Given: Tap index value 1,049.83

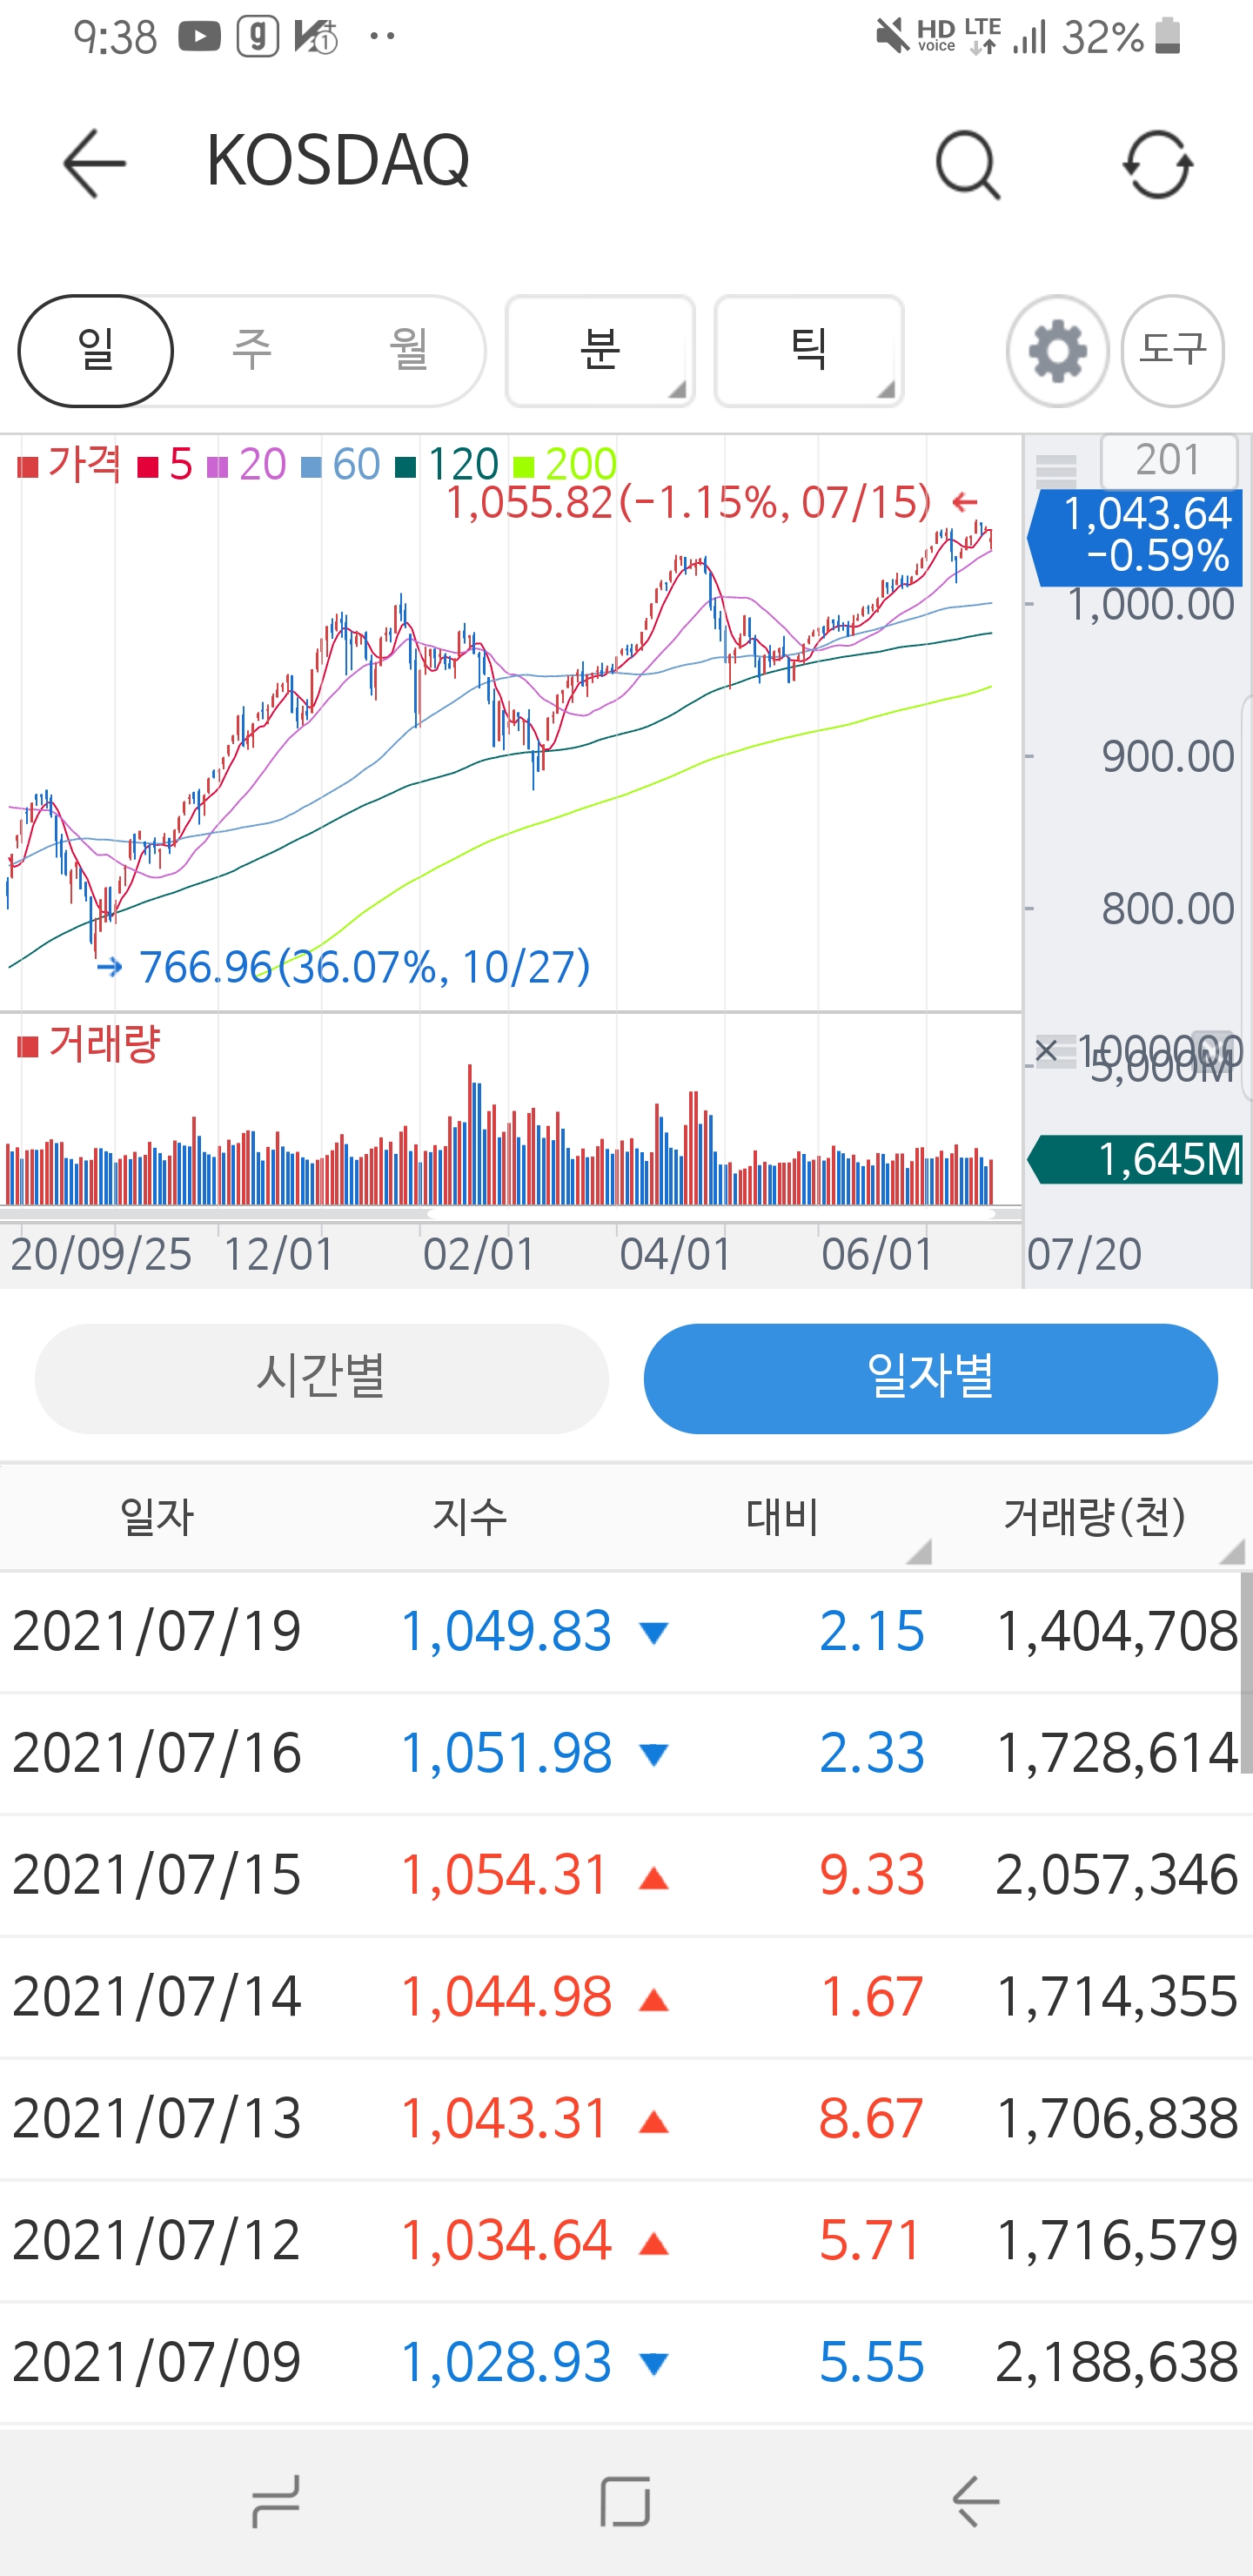Looking at the screenshot, I should (x=506, y=1632).
